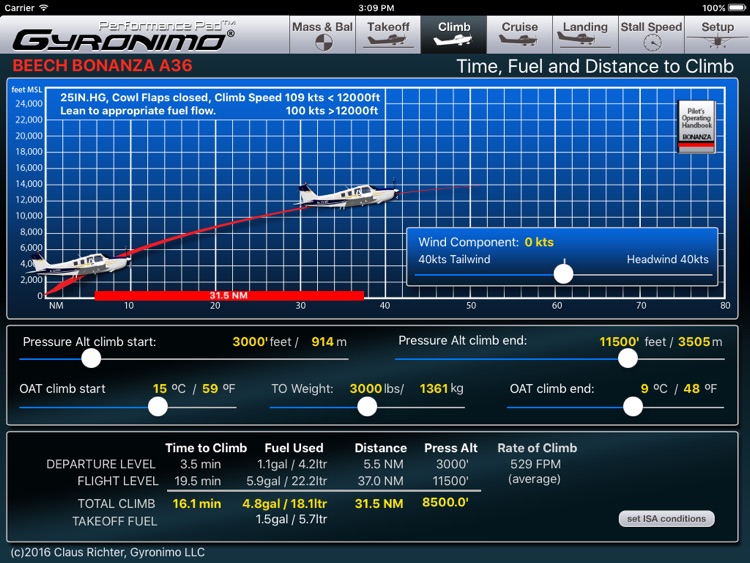The height and width of the screenshot is (563, 750).
Task: Click the Wind Component slider knob
Action: coord(563,274)
